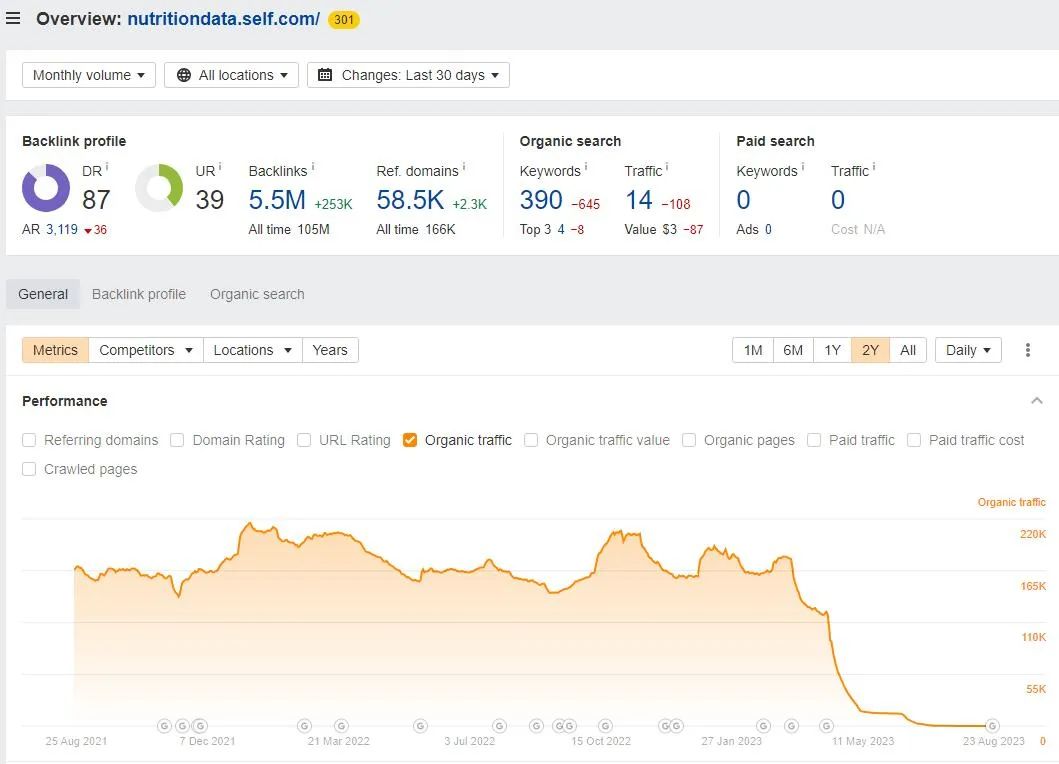Image resolution: width=1059 pixels, height=764 pixels.
Task: Open the 5.5M backlinks value
Action: (x=277, y=200)
